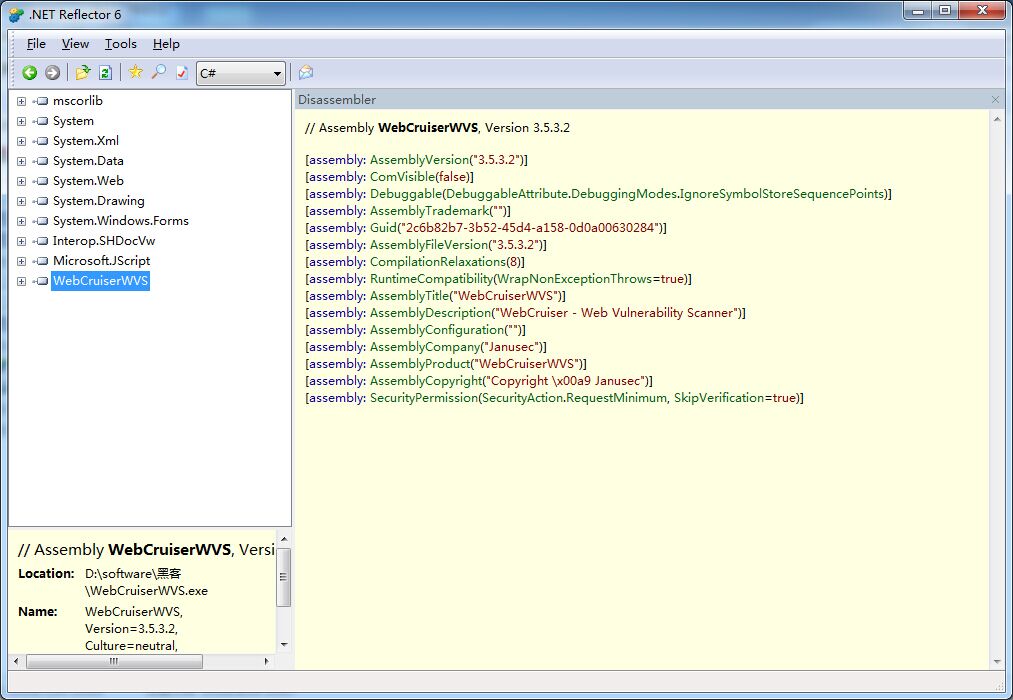Select the Microsoft.JScript assembly
This screenshot has width=1013, height=700.
click(101, 261)
